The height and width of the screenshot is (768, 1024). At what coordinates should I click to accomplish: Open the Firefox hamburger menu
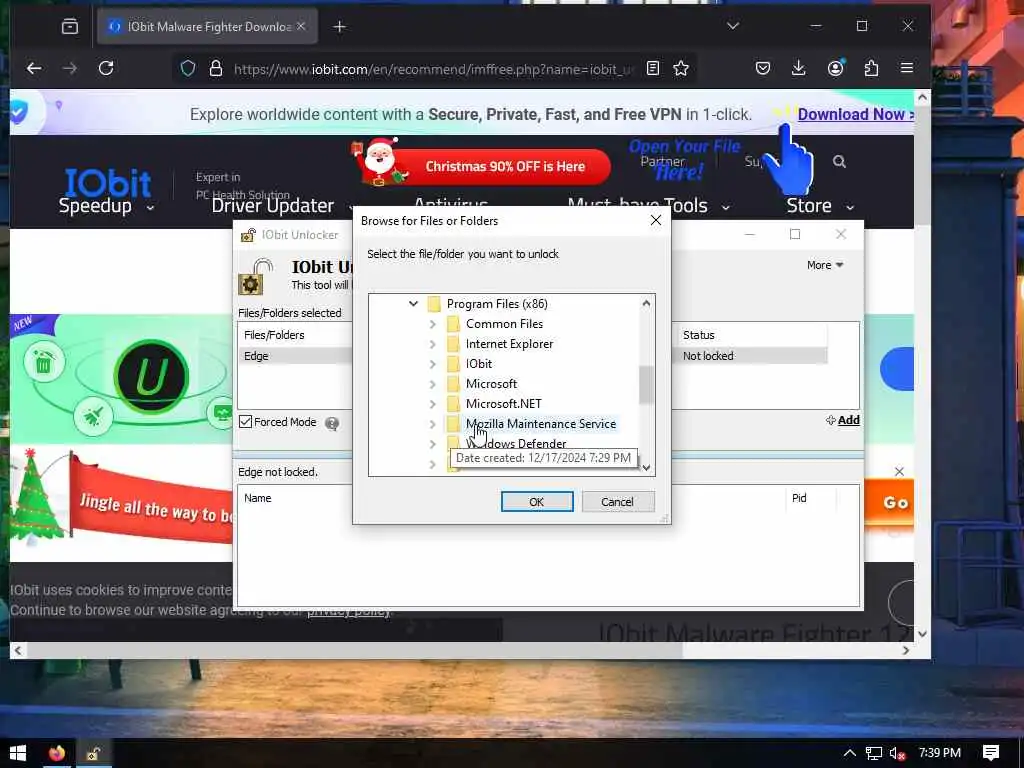click(x=906, y=68)
